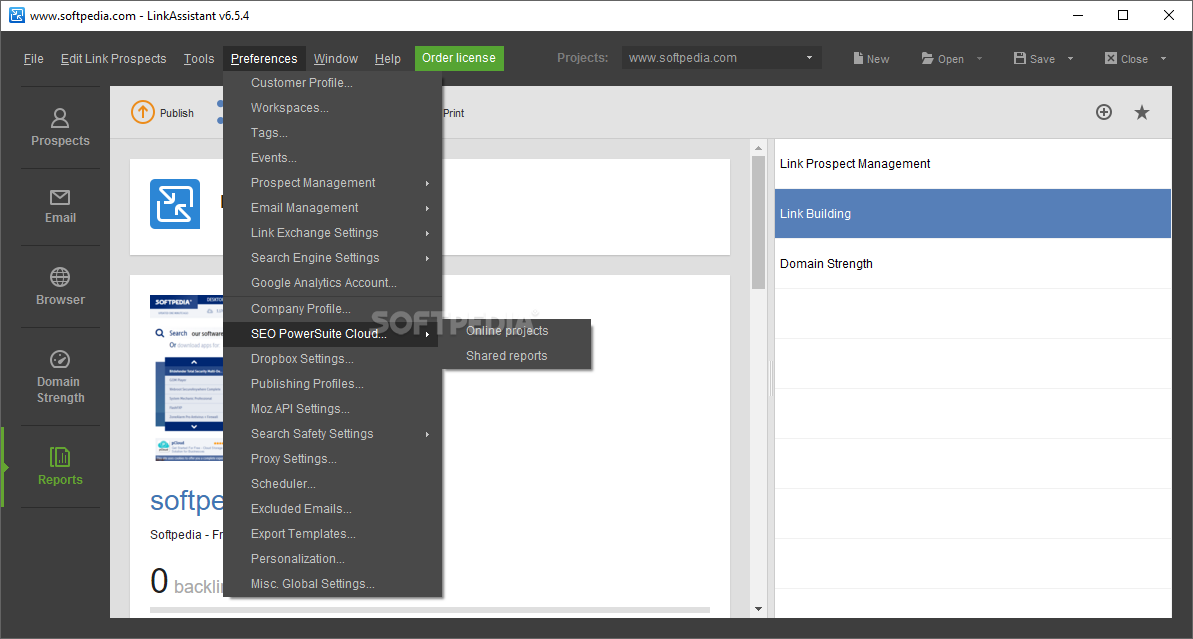This screenshot has width=1193, height=639.
Task: Click the add report plus icon
Action: click(1103, 113)
